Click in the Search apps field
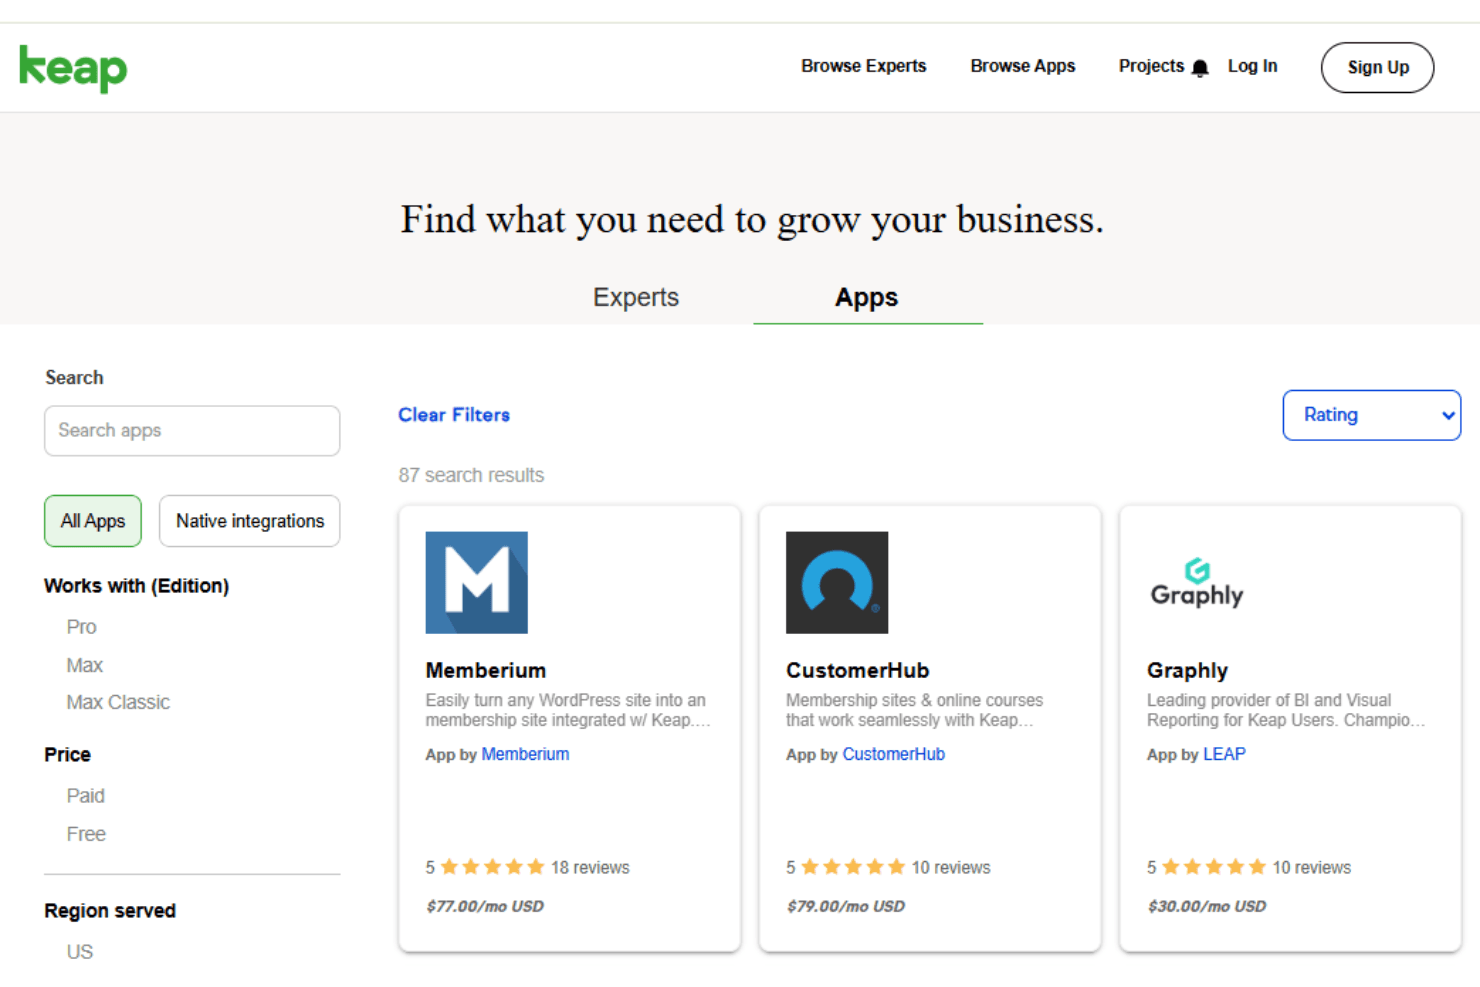 [x=192, y=431]
